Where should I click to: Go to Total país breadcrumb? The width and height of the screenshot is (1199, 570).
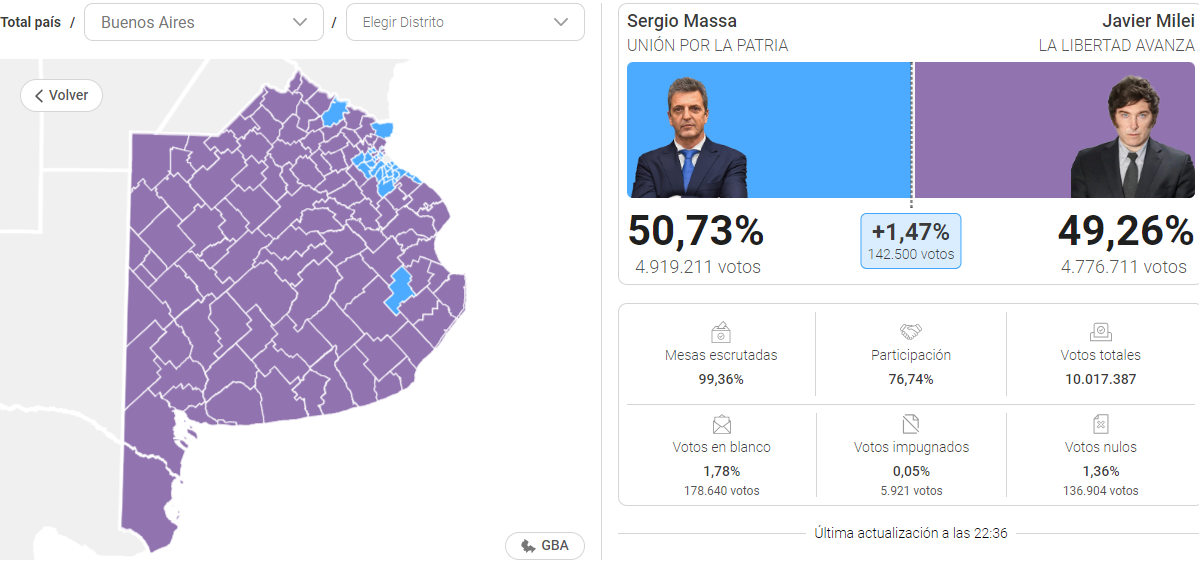(31, 22)
